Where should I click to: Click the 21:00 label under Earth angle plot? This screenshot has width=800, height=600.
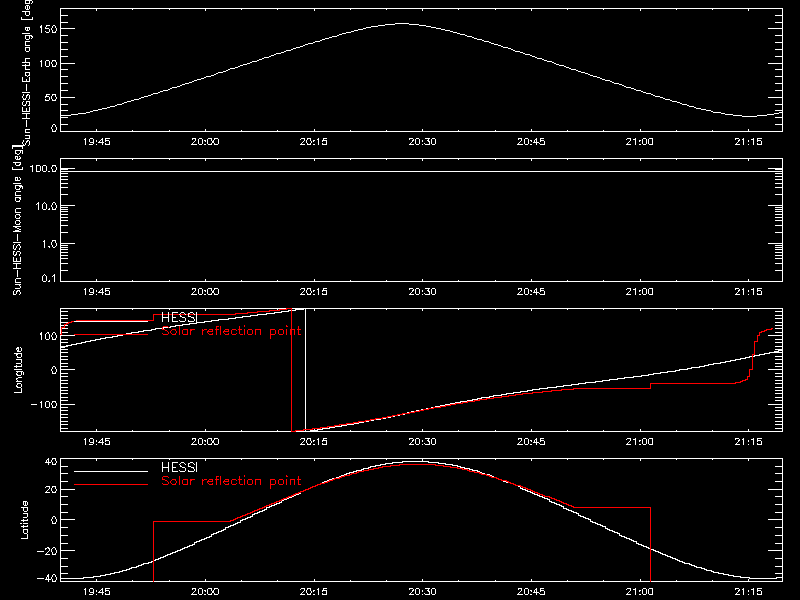(x=640, y=142)
